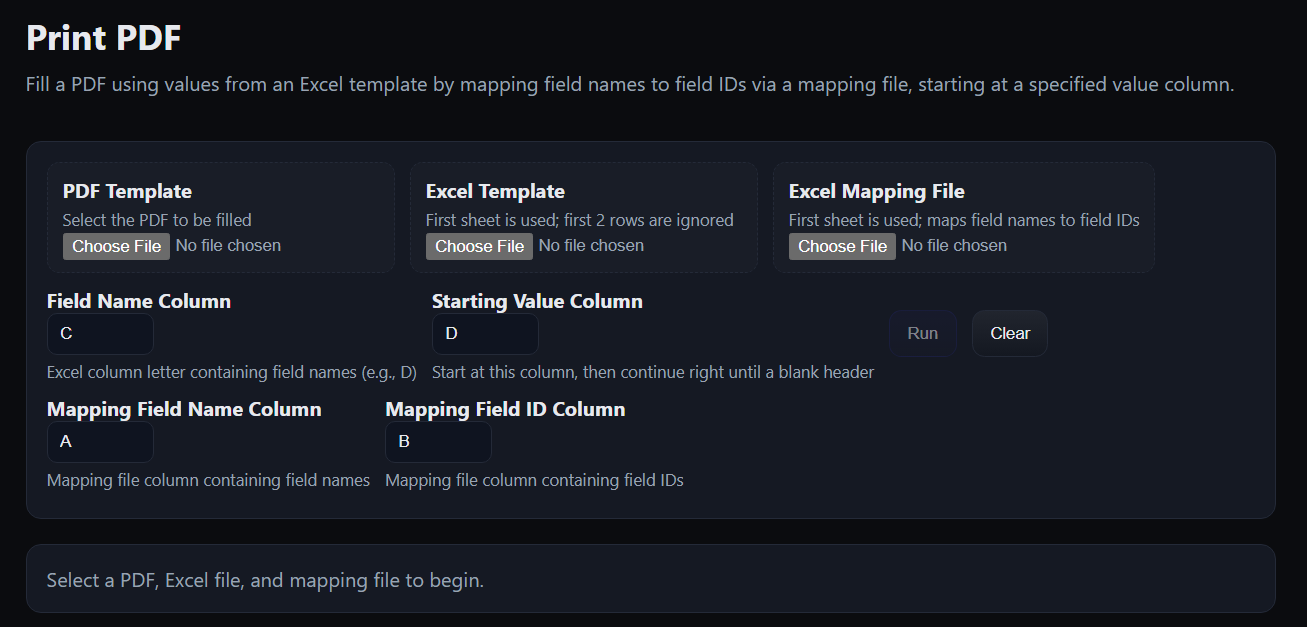
Task: Click the 'Mapping file column containing field IDs' hint
Action: (534, 481)
